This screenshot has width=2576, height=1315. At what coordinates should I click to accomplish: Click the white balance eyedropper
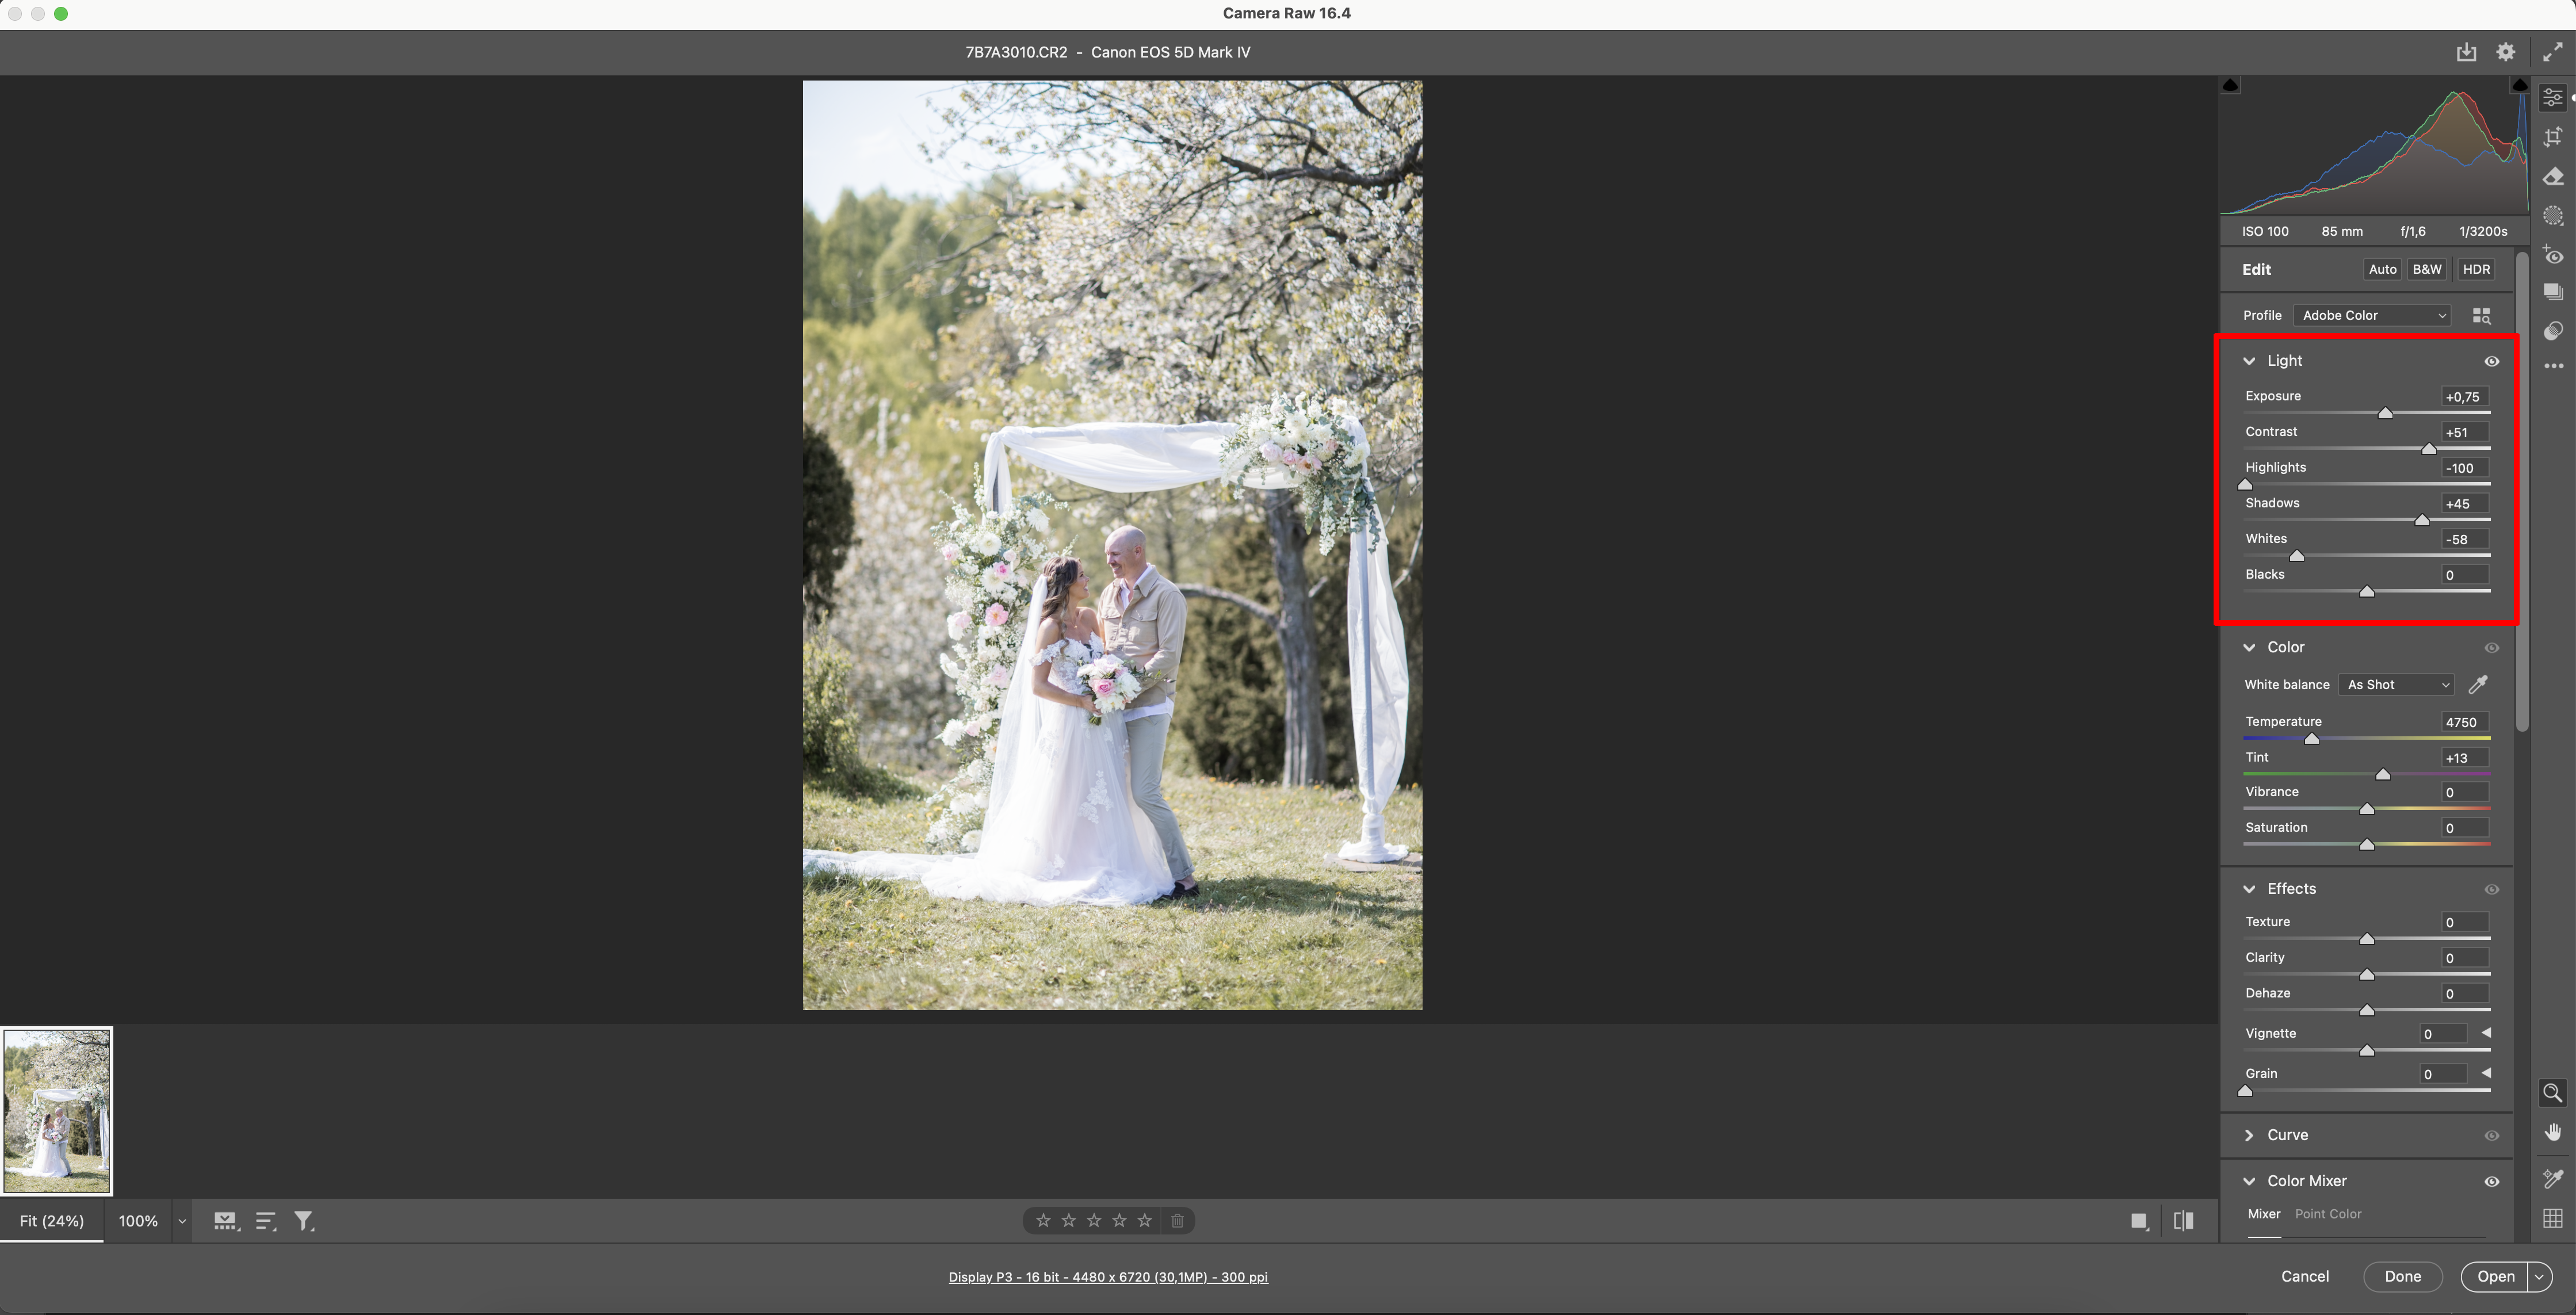pos(2478,685)
